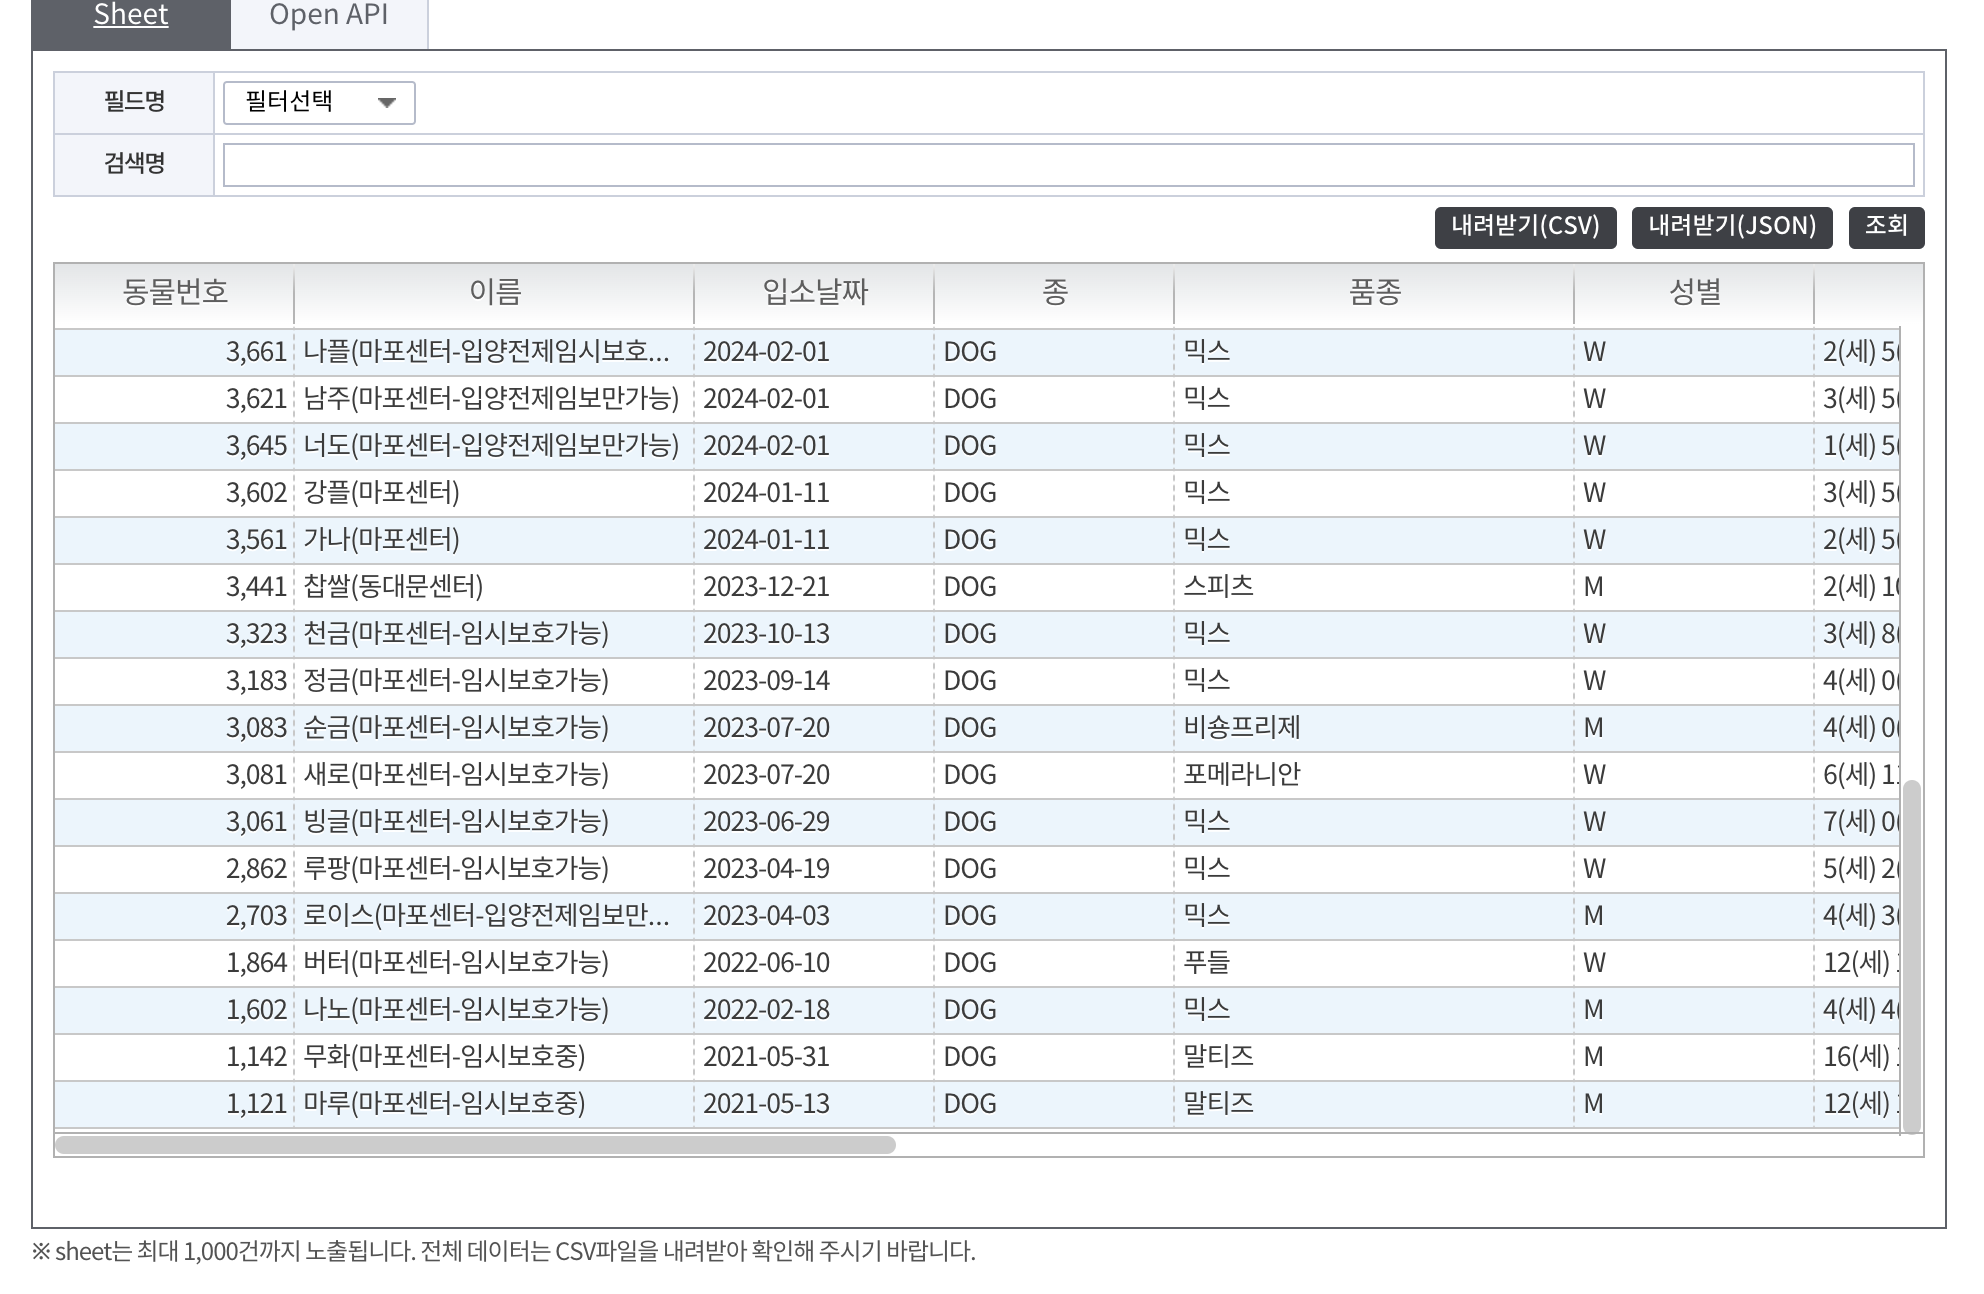Click the 종 column header
Screen dimensions: 1984x1294
1054,292
